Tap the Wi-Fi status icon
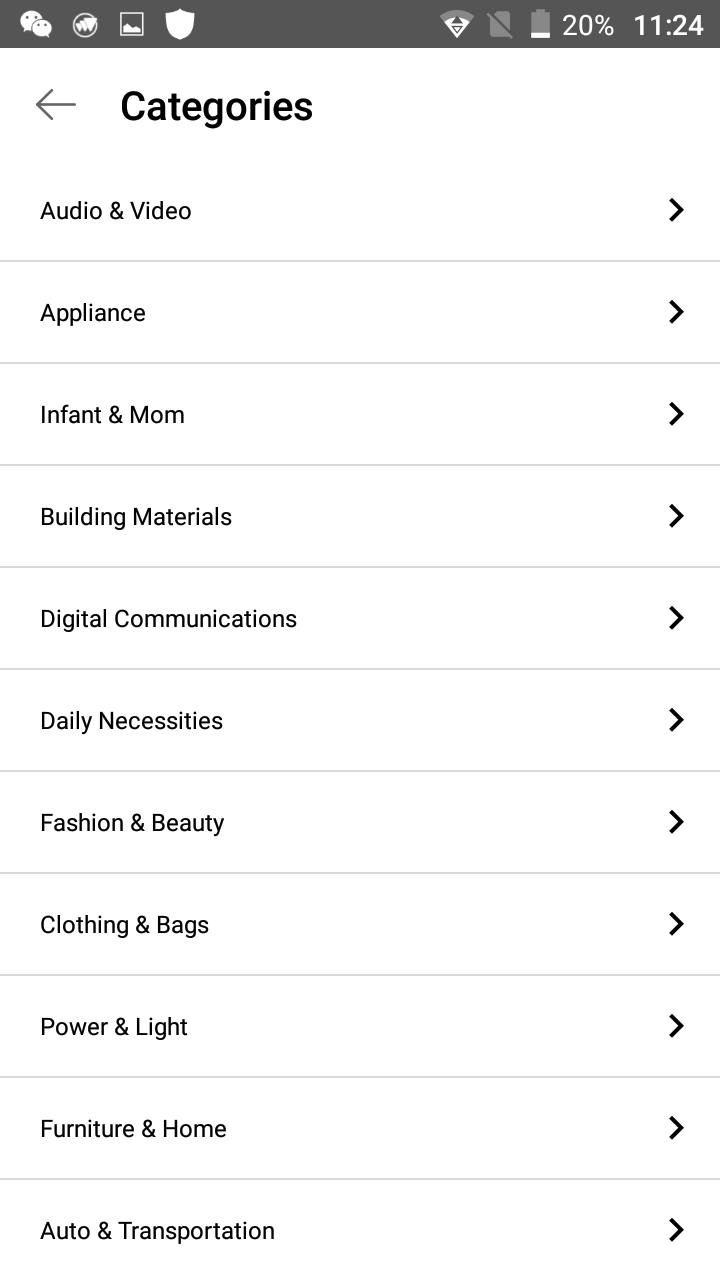Viewport: 720px width, 1280px height. (x=457, y=24)
